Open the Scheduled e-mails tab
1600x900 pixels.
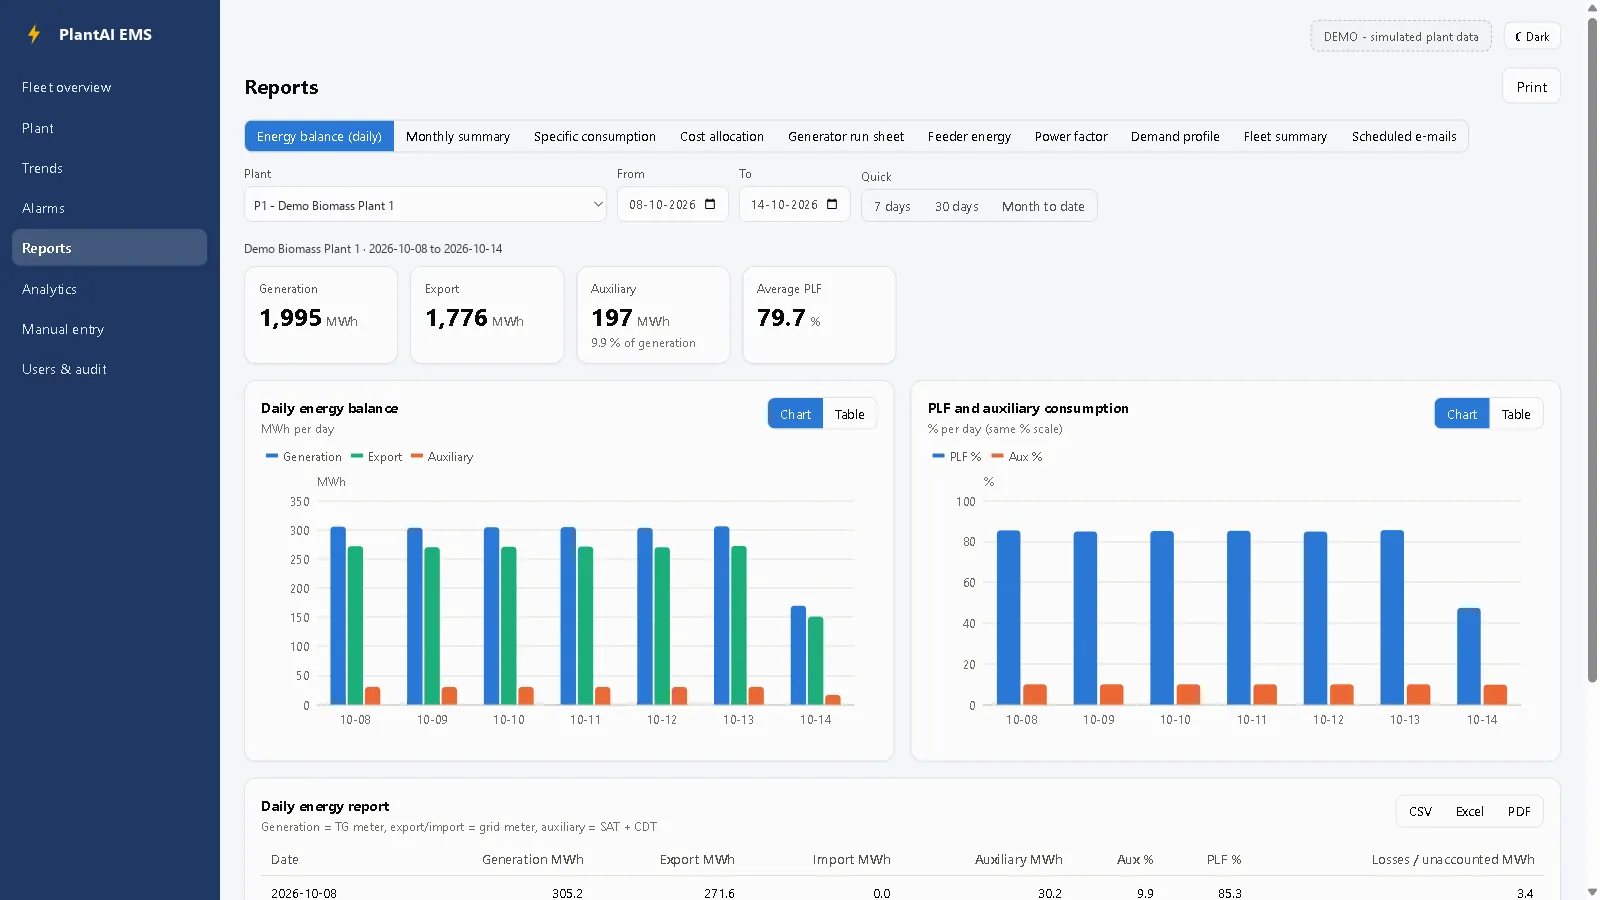click(x=1404, y=136)
